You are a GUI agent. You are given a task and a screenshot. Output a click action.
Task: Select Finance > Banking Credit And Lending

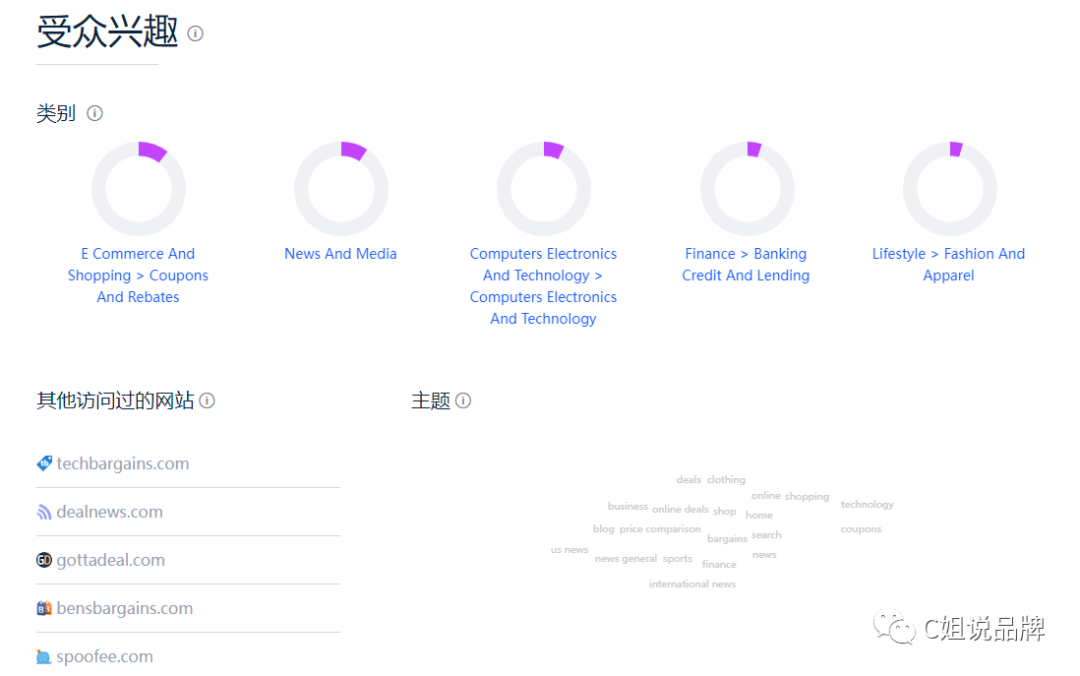coord(746,265)
